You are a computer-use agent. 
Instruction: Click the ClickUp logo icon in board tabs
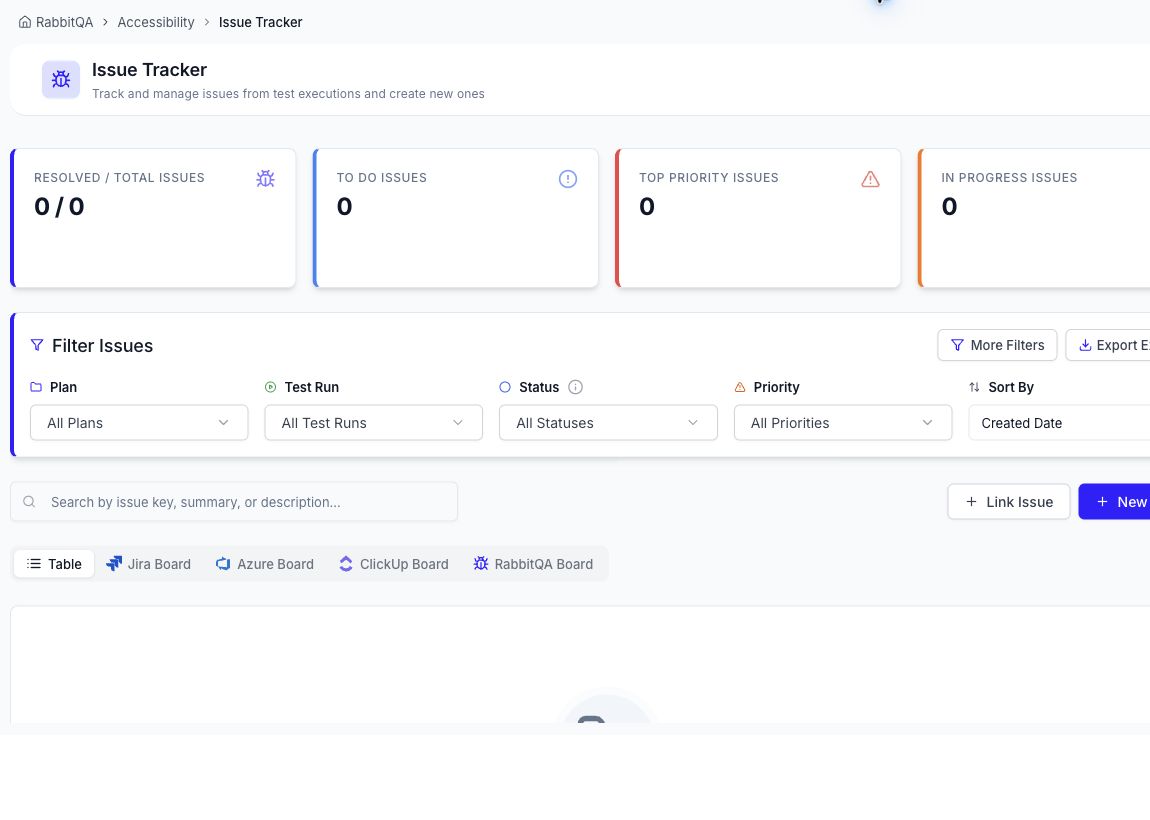345,563
